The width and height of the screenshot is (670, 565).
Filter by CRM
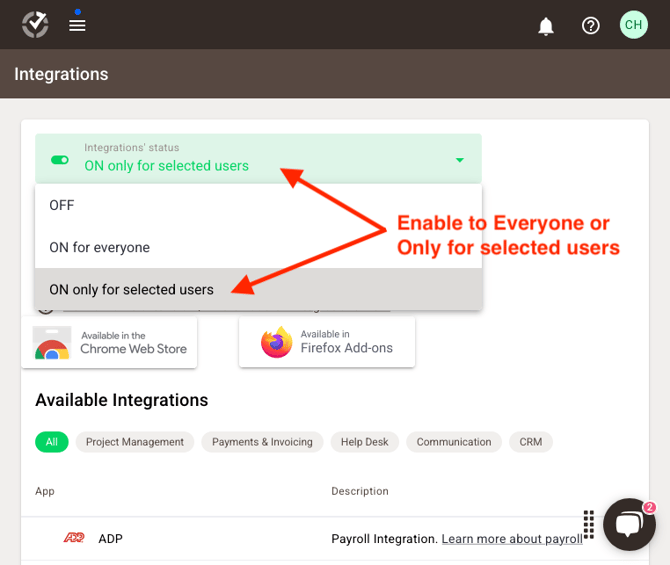tap(531, 441)
